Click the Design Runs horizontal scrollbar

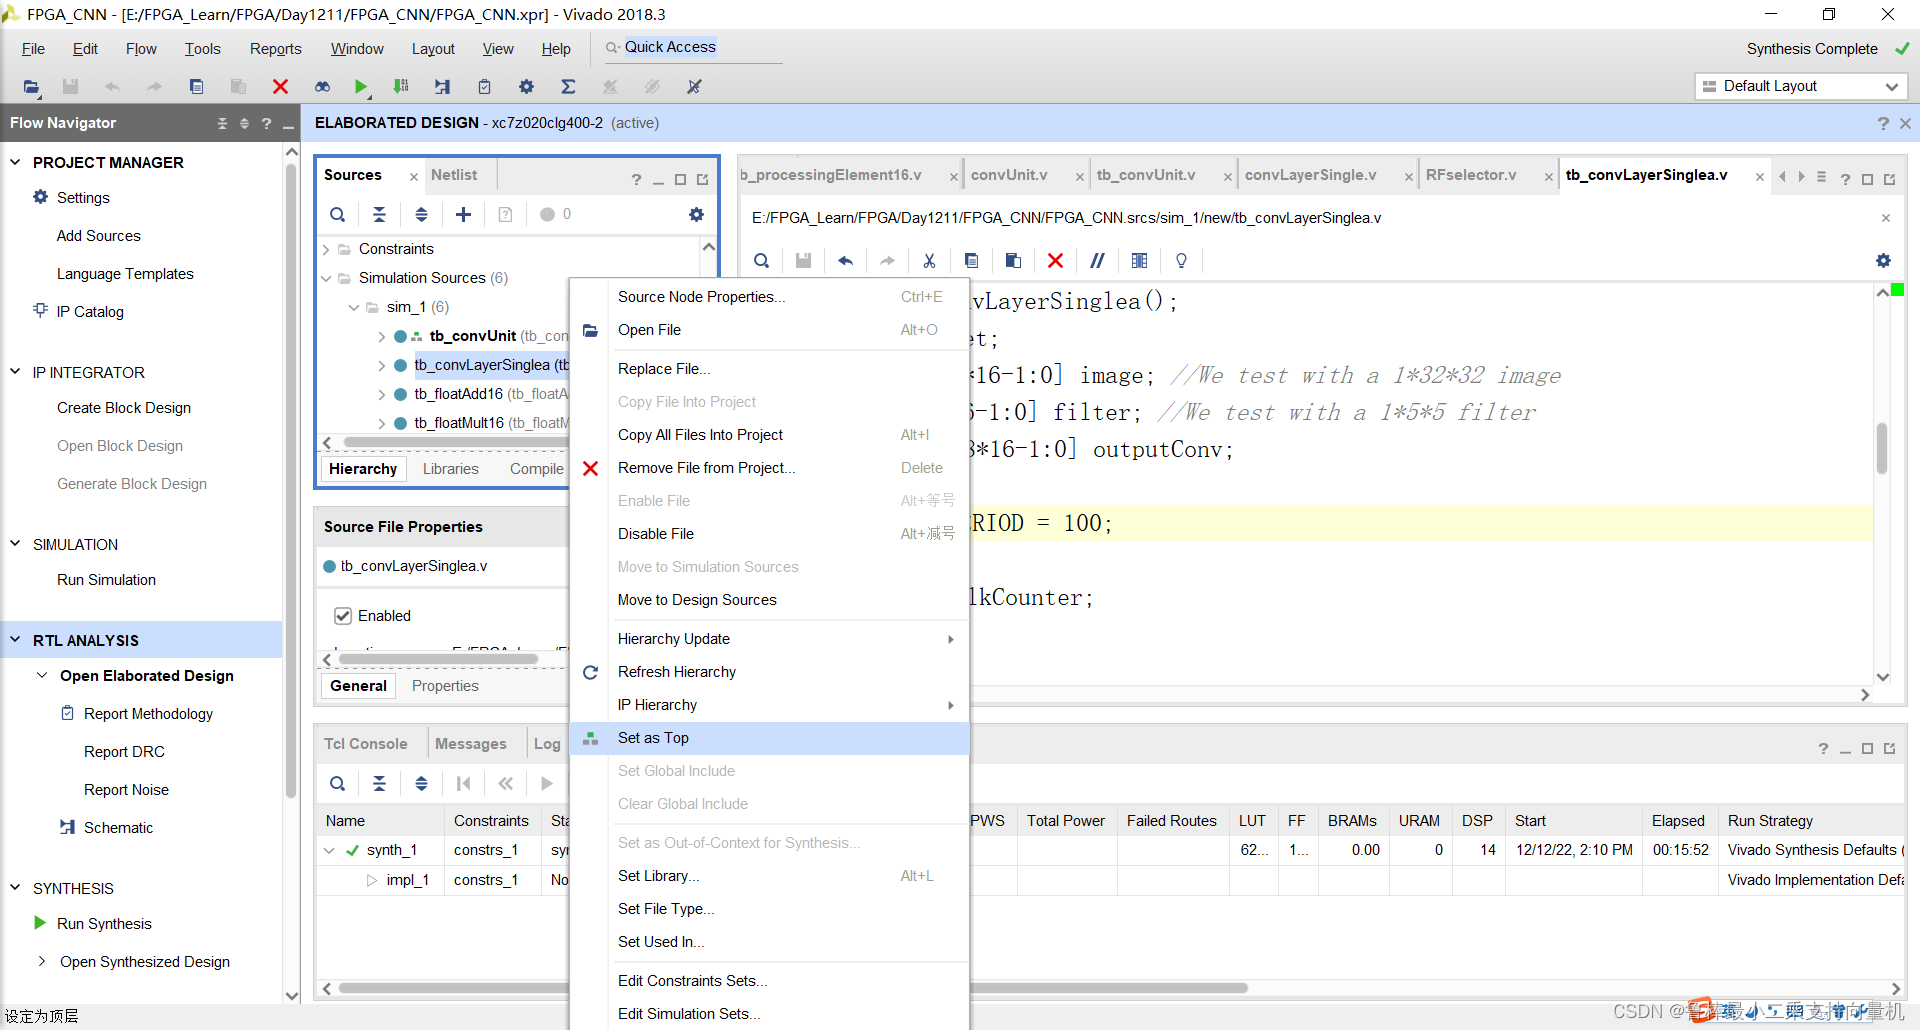(x=792, y=988)
